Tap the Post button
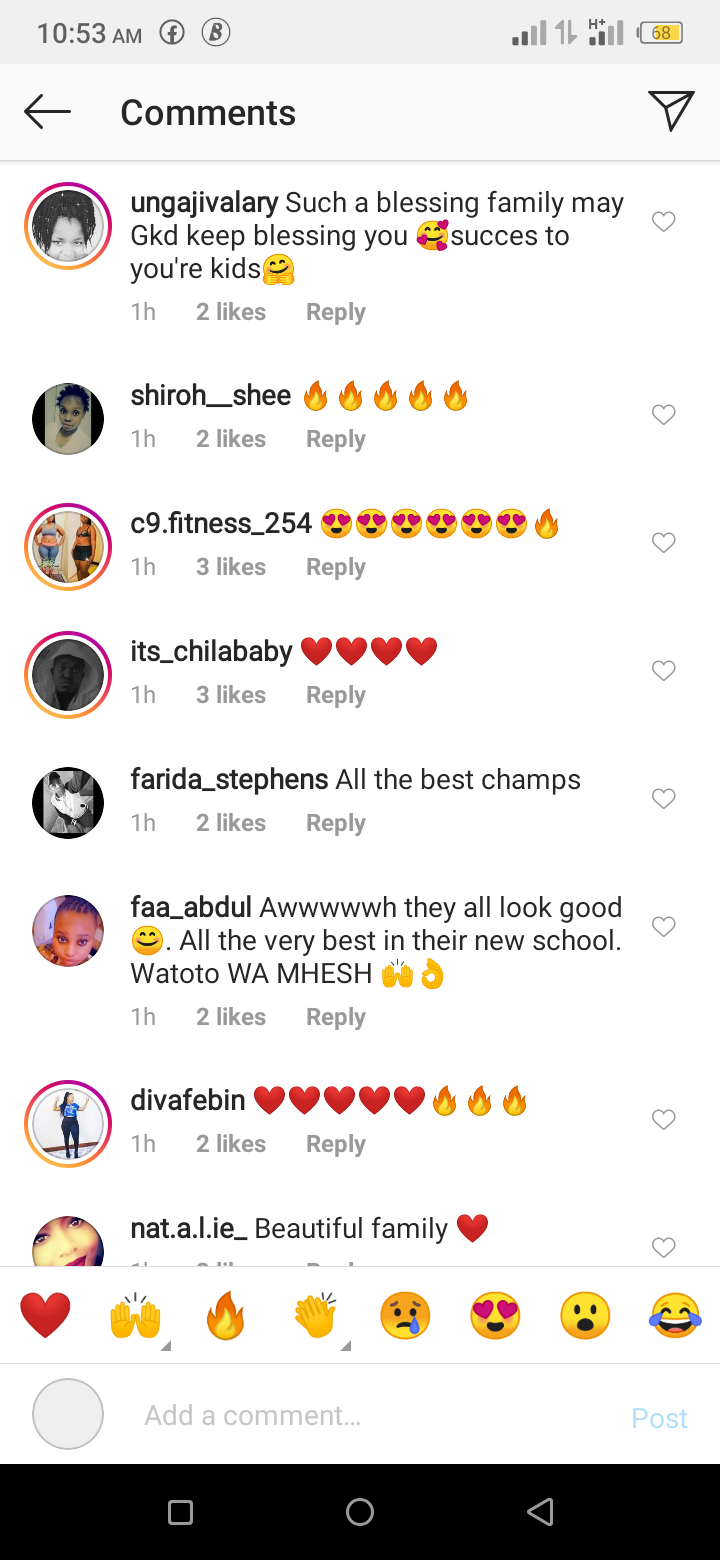 click(659, 1418)
